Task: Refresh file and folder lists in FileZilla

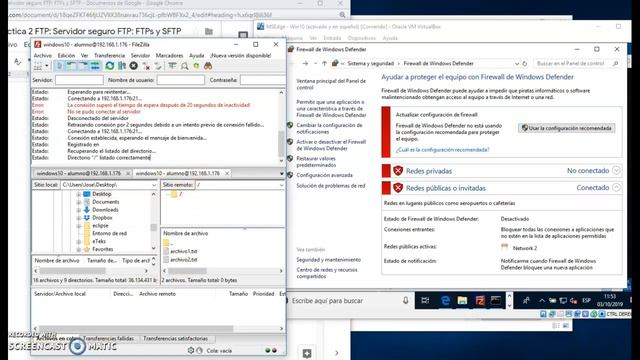Action: pos(109,66)
